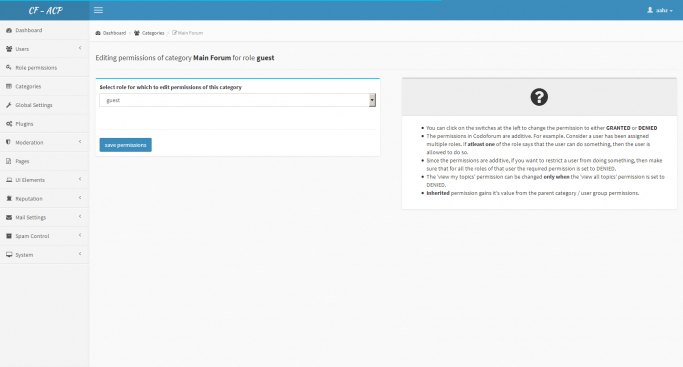
Task: Click the Categories table icon in sidebar
Action: click(9, 86)
